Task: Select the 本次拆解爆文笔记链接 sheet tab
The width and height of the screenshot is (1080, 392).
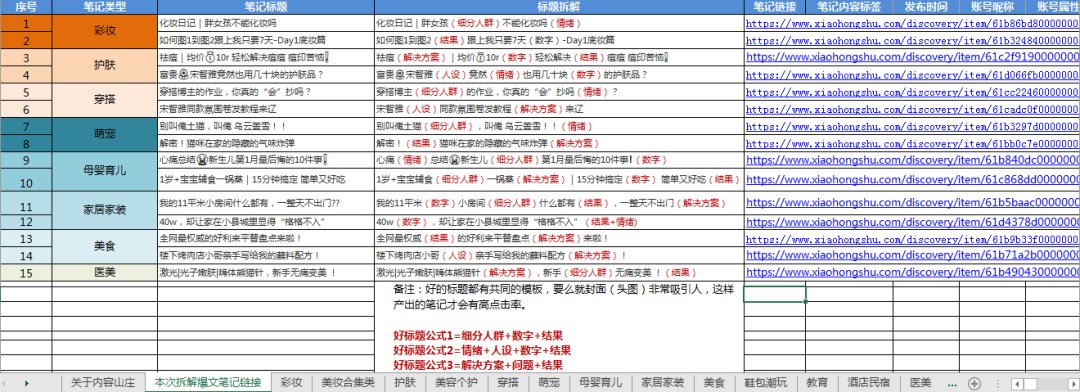Action: click(x=208, y=383)
